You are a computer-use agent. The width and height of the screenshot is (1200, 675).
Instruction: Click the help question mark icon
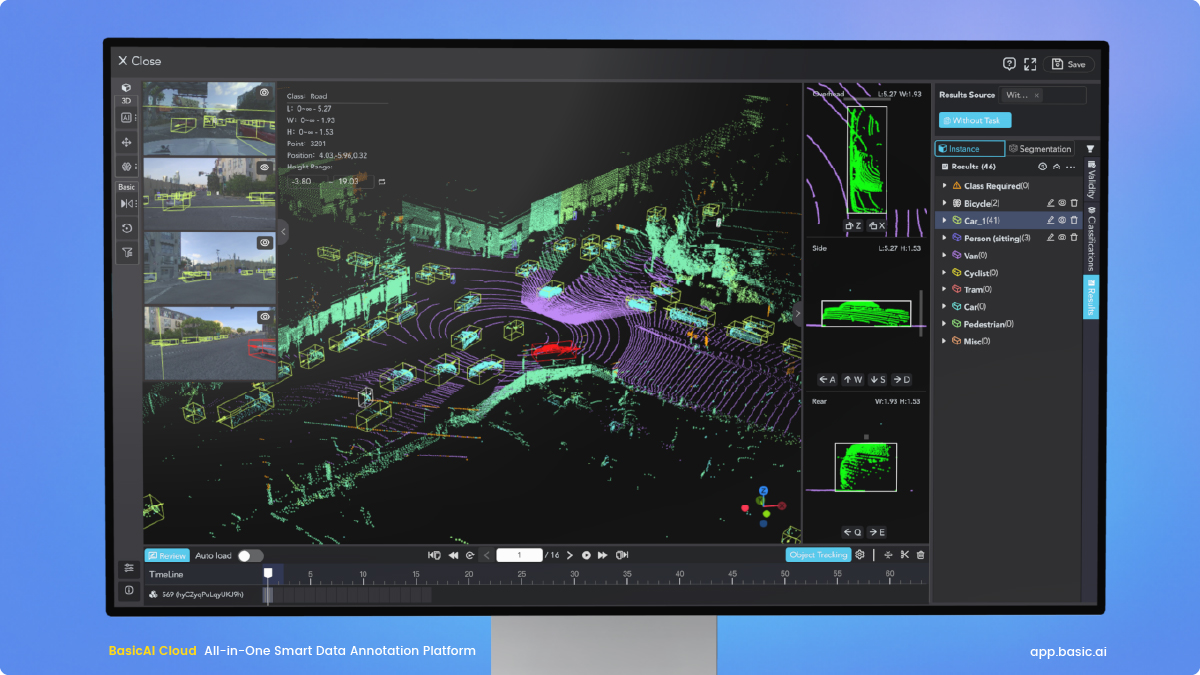[1009, 64]
